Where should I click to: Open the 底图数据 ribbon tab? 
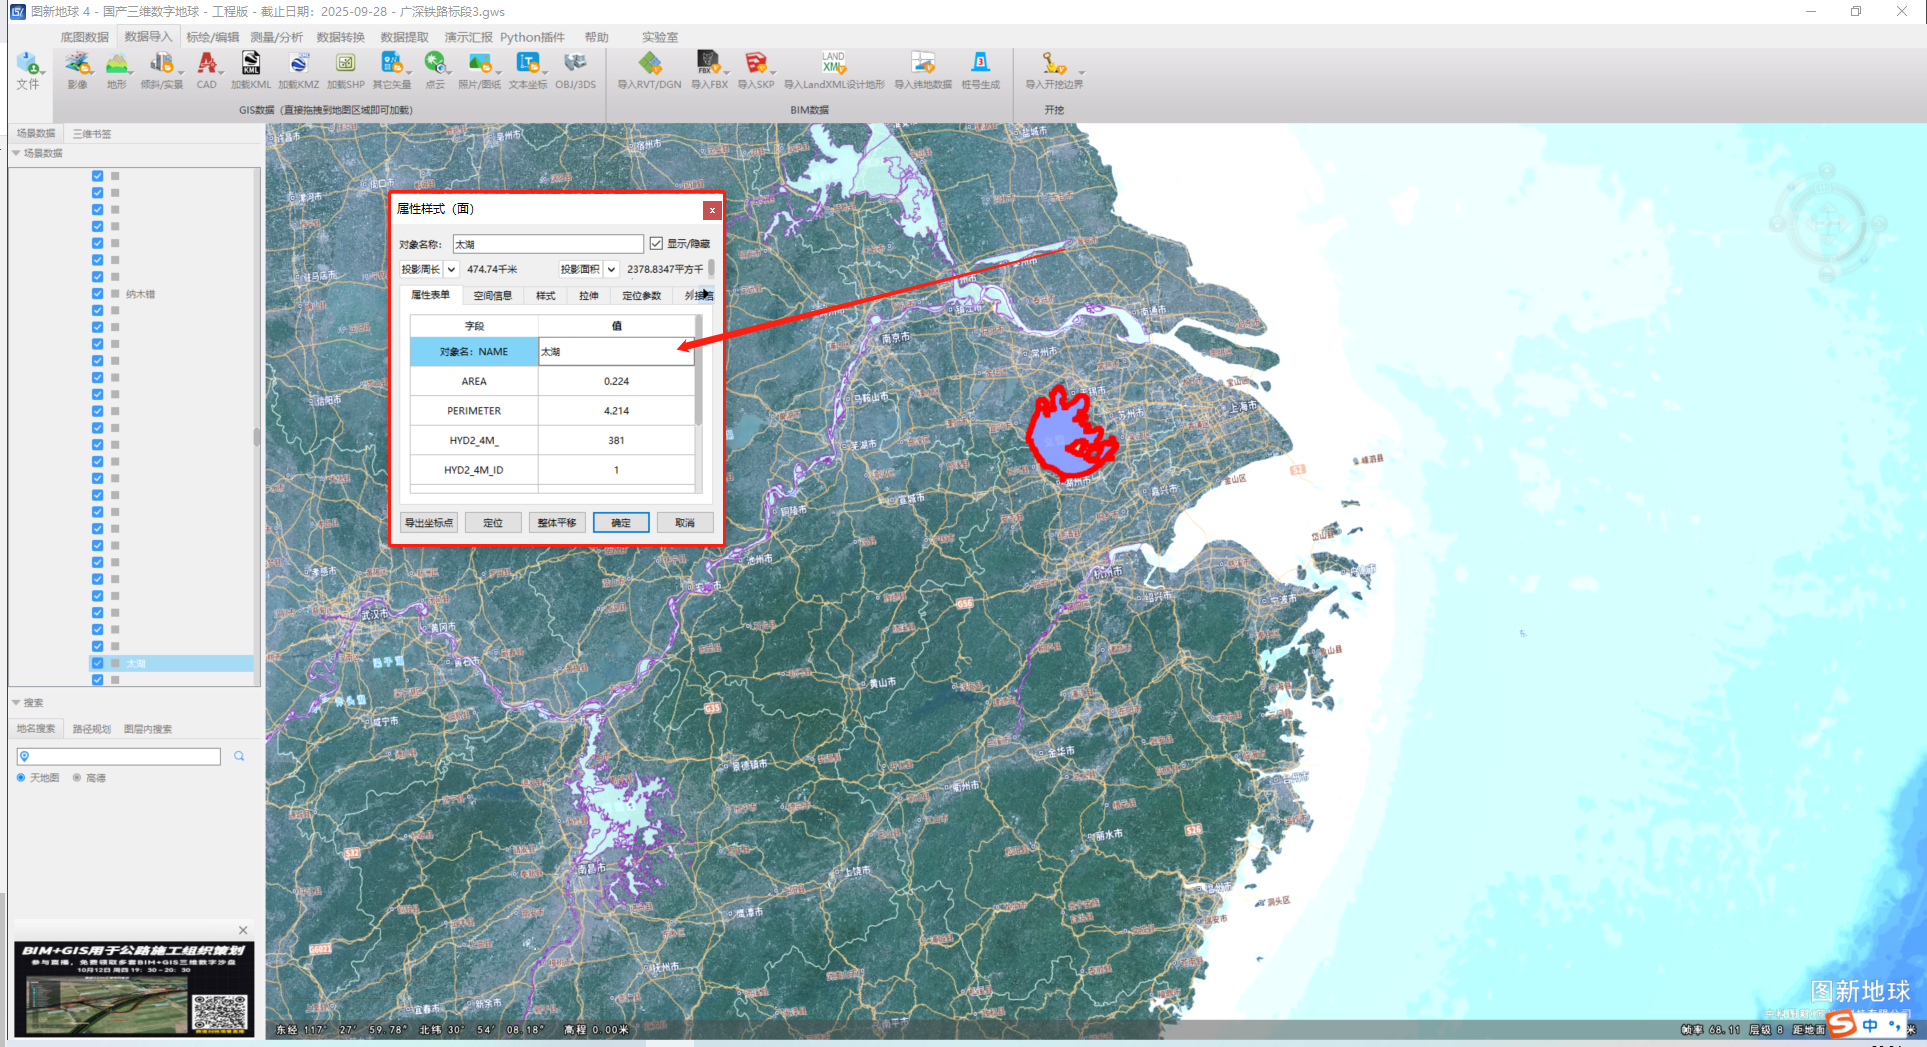pyautogui.click(x=85, y=37)
